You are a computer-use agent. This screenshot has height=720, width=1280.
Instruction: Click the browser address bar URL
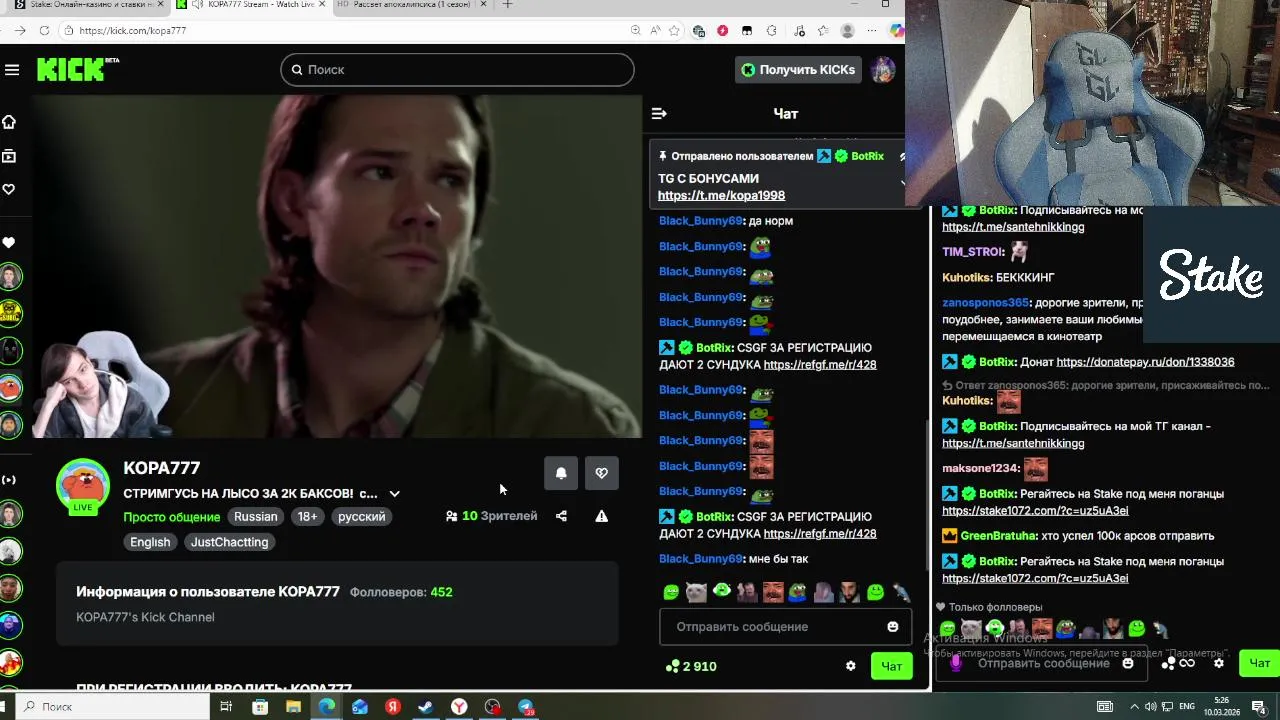pyautogui.click(x=132, y=30)
